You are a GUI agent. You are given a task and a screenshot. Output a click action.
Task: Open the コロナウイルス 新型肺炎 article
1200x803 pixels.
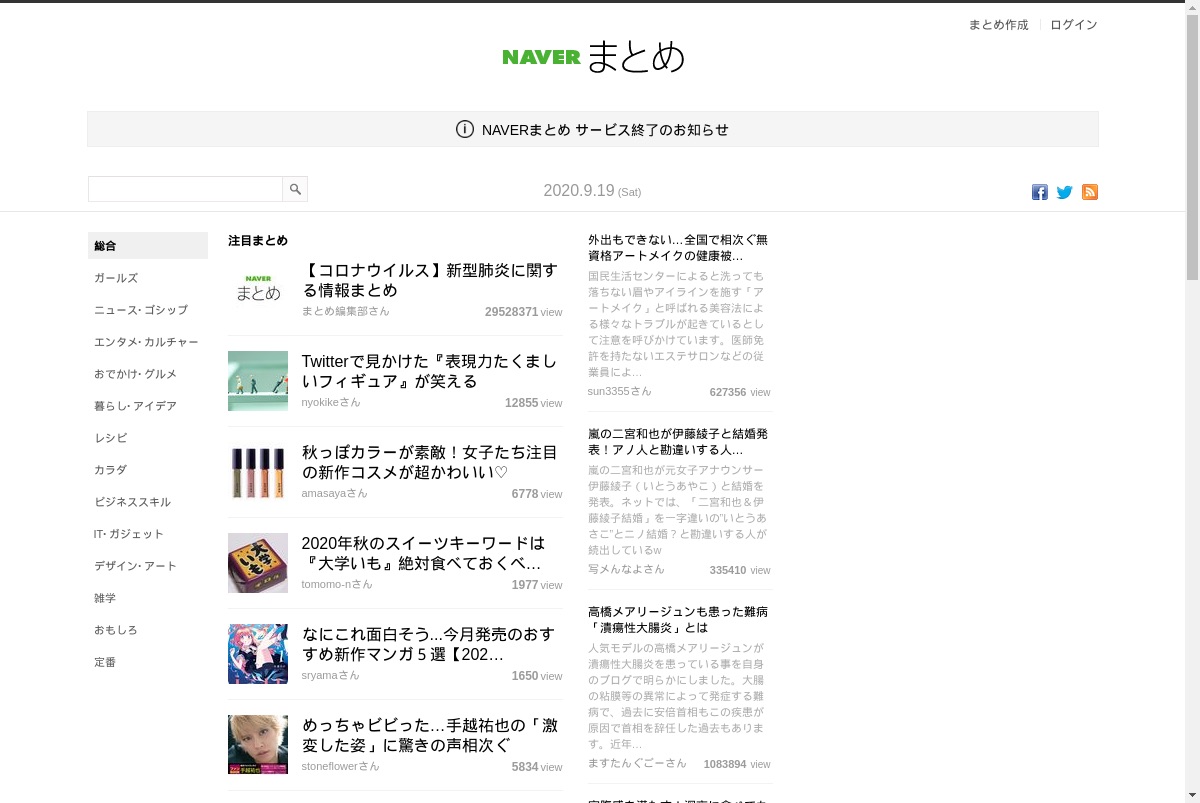pos(430,280)
